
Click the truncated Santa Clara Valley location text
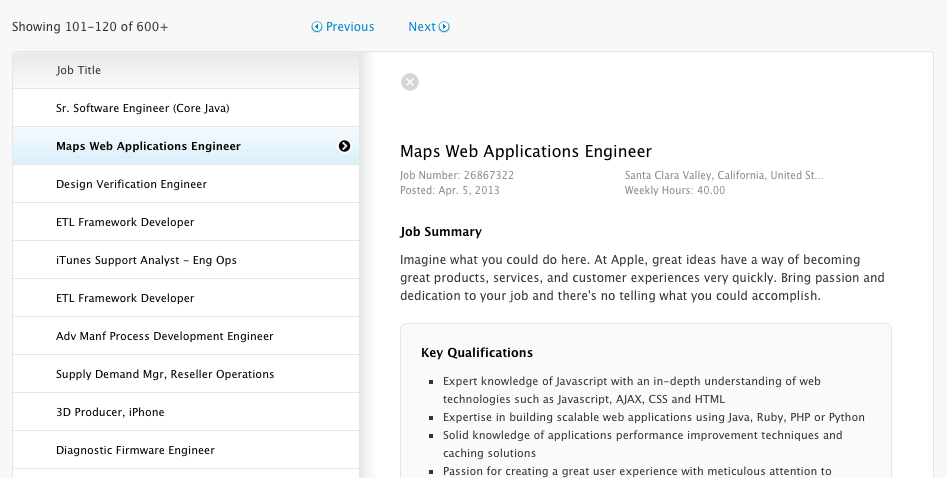pyautogui.click(x=724, y=175)
